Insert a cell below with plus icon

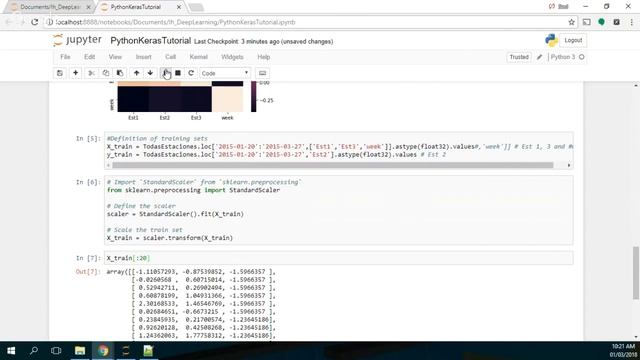[x=76, y=73]
